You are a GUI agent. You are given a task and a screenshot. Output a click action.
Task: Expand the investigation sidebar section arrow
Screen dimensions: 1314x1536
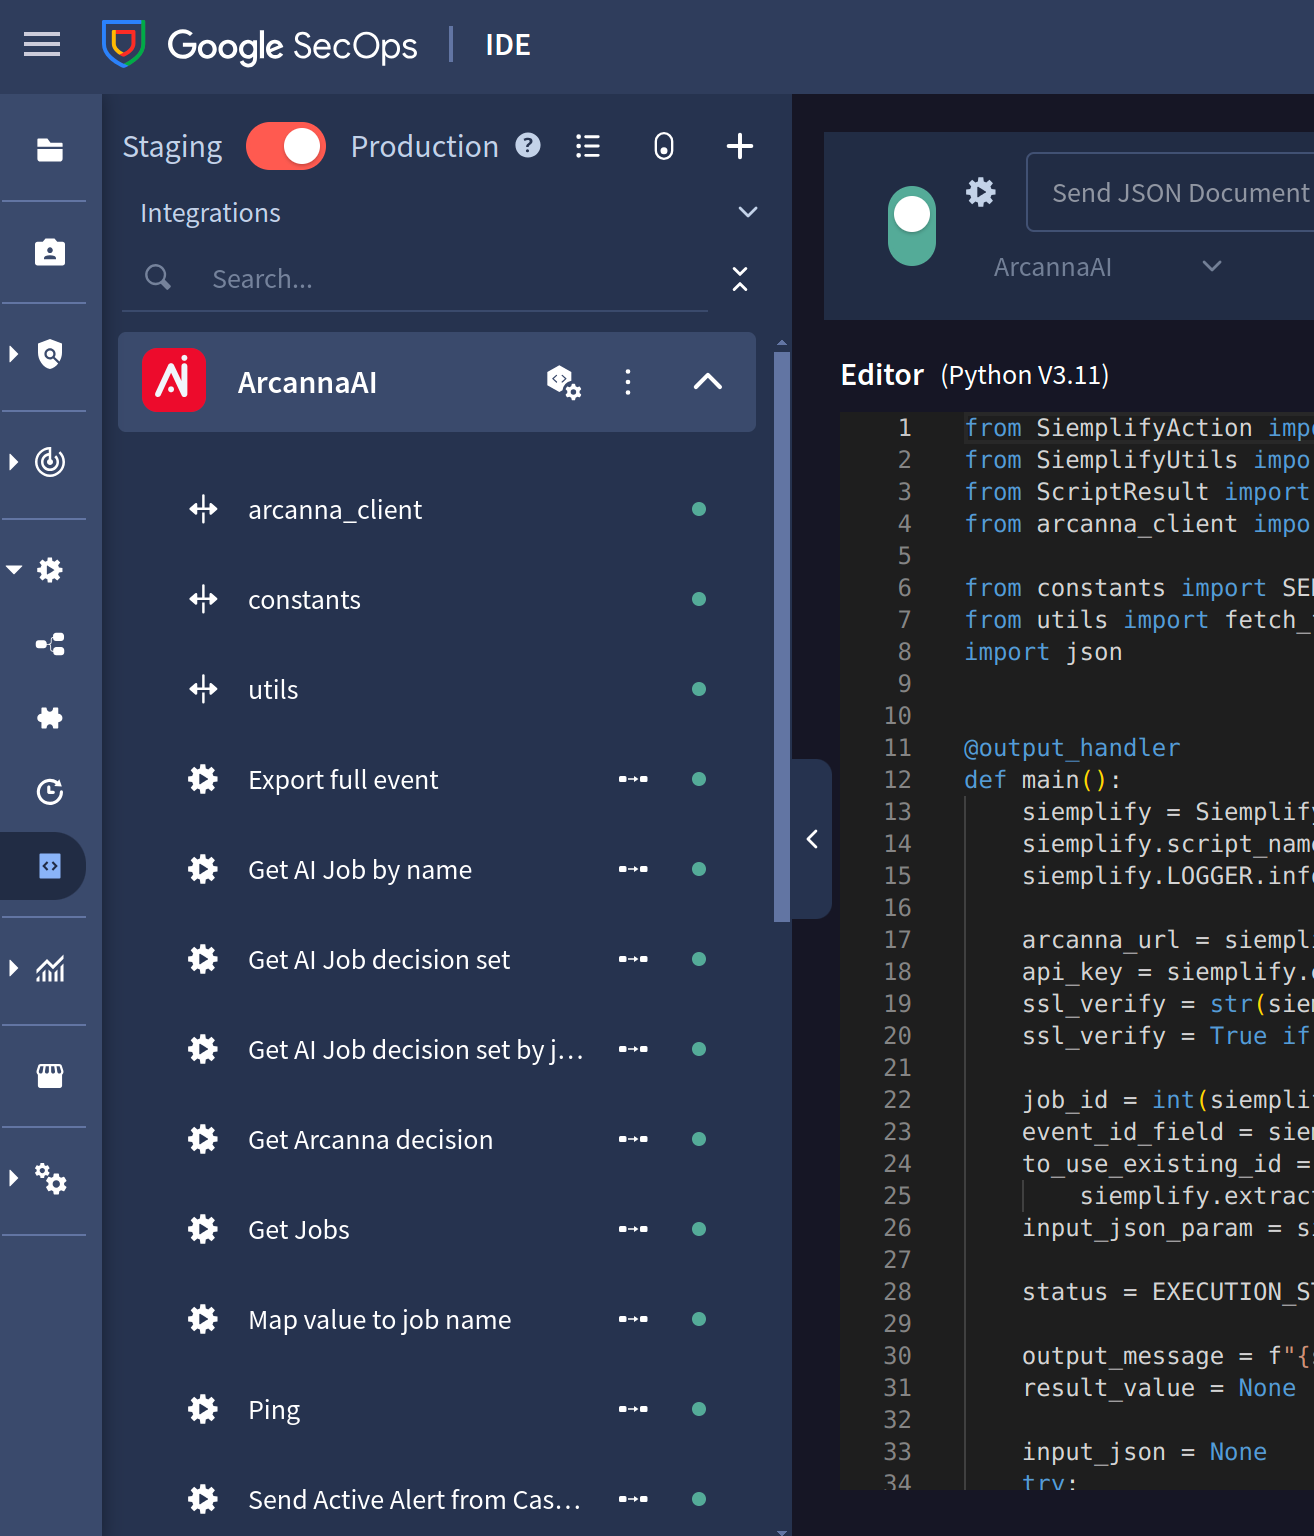pos(13,354)
